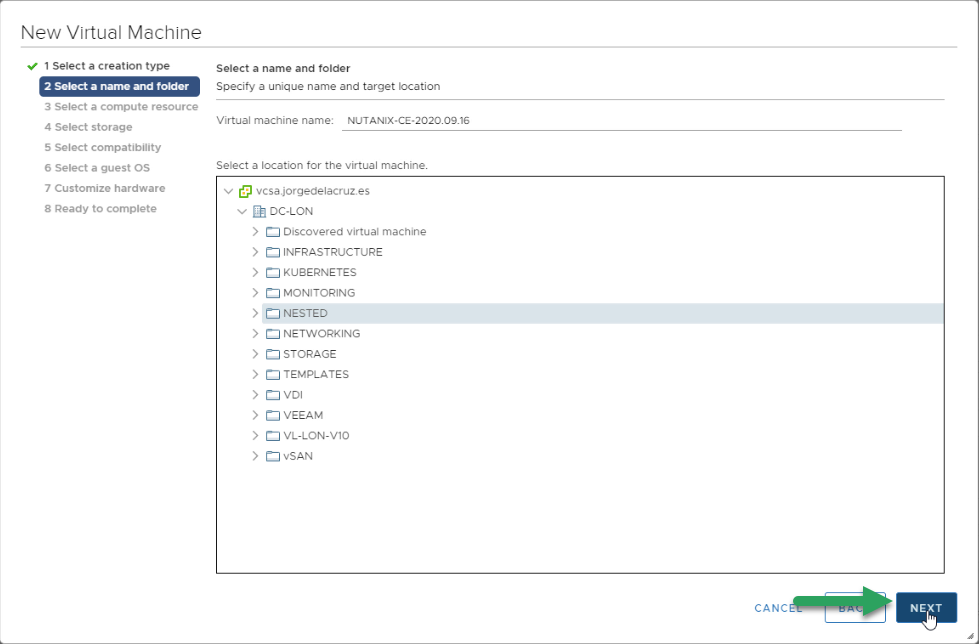Click the virtual machine name field
Image resolution: width=979 pixels, height=644 pixels.
tap(621, 121)
